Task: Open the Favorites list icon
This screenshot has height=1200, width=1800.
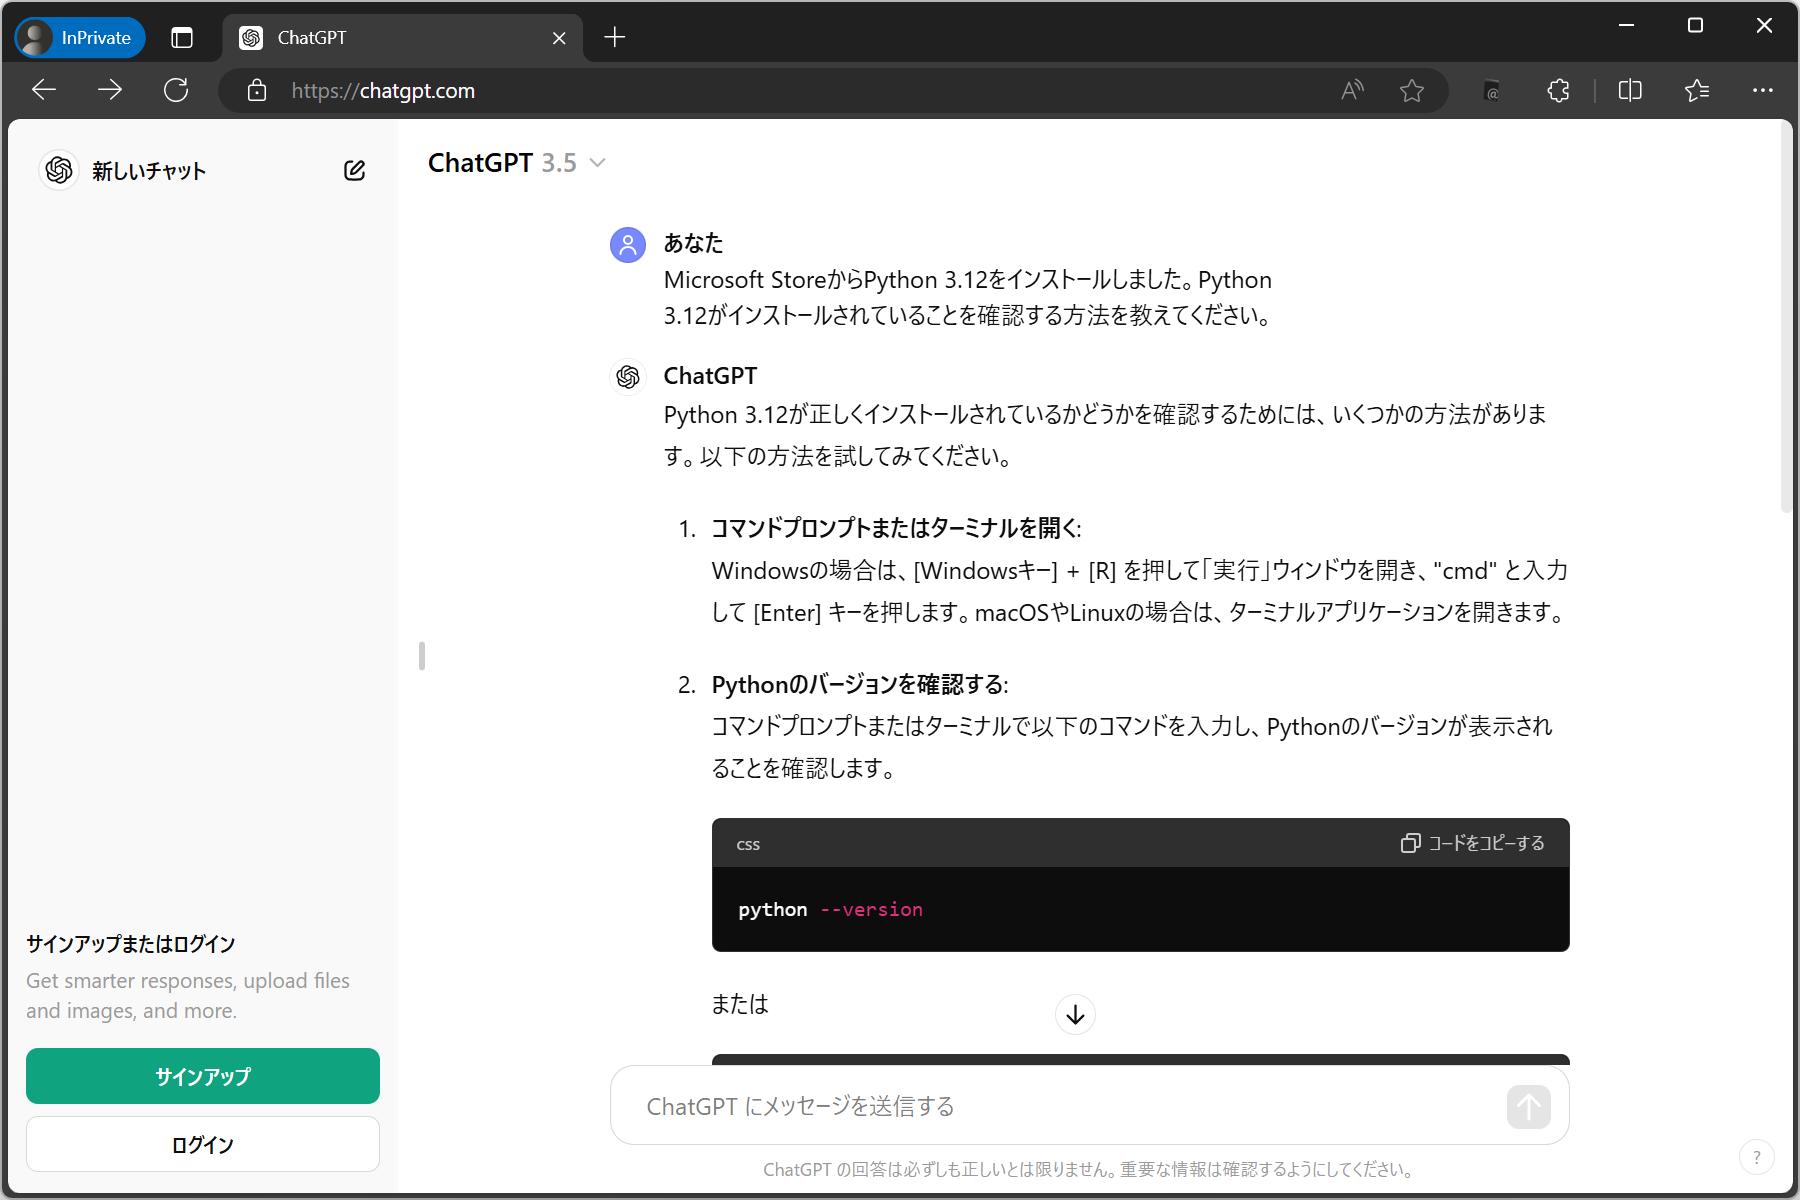Action: (x=1697, y=91)
